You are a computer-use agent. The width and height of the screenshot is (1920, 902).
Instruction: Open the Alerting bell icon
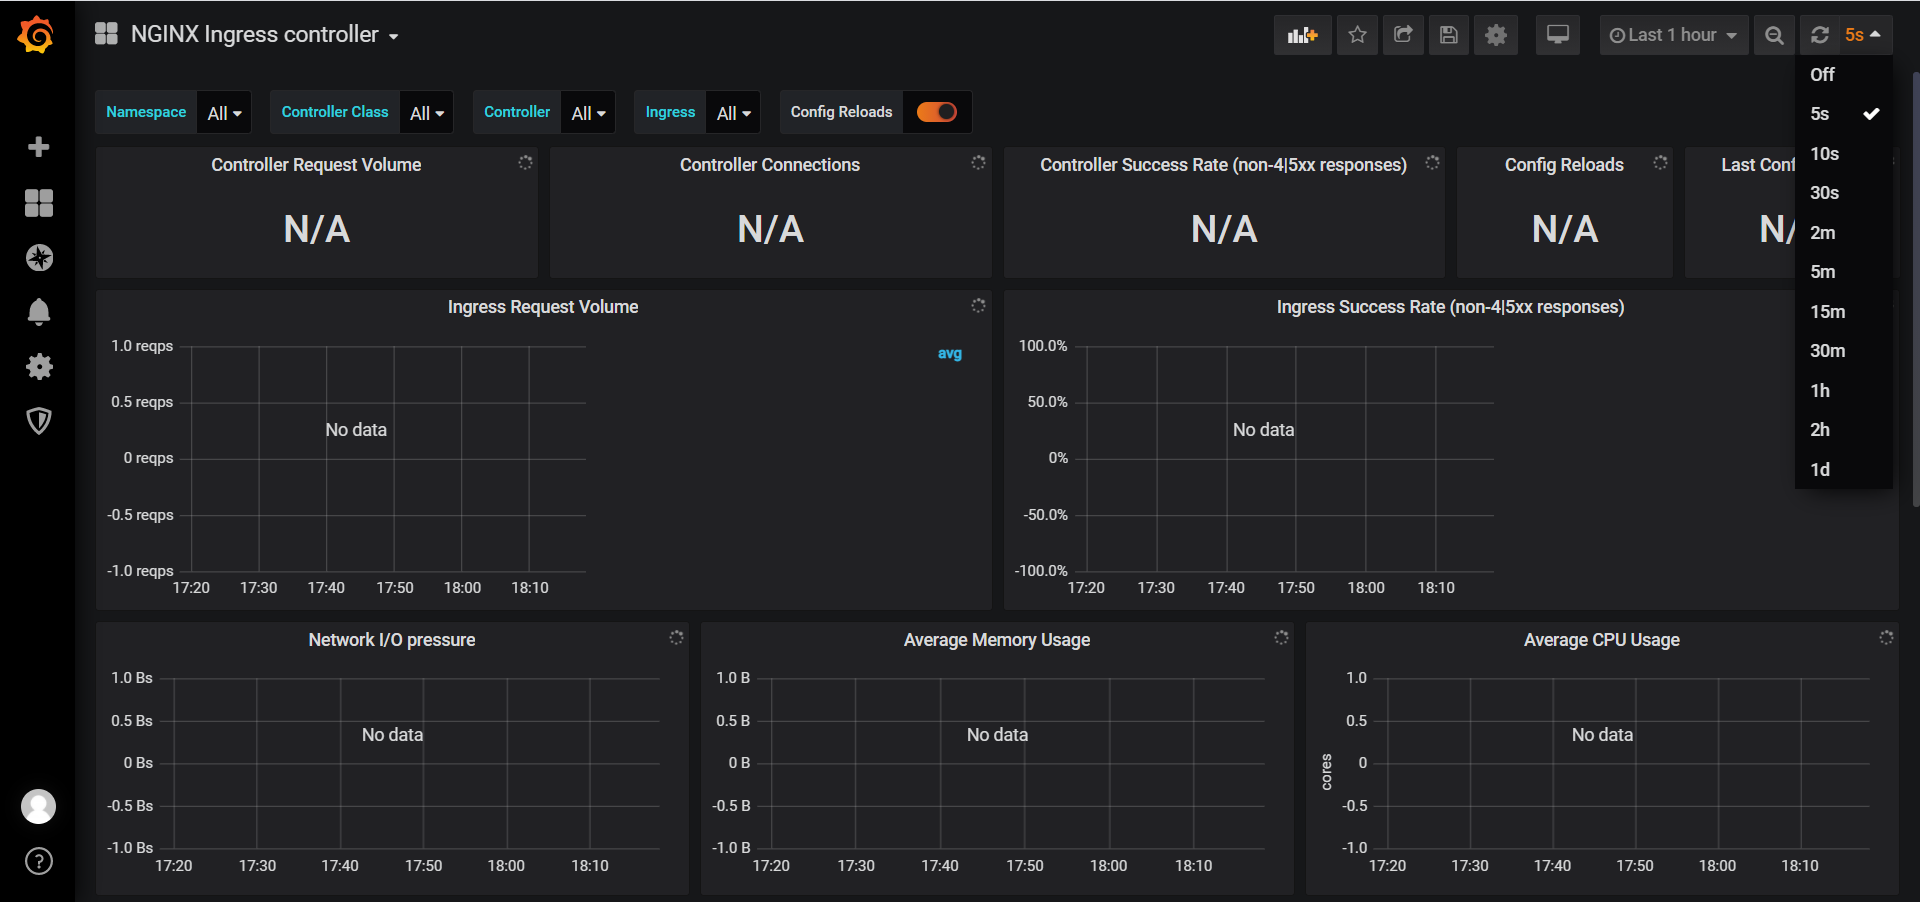[39, 312]
